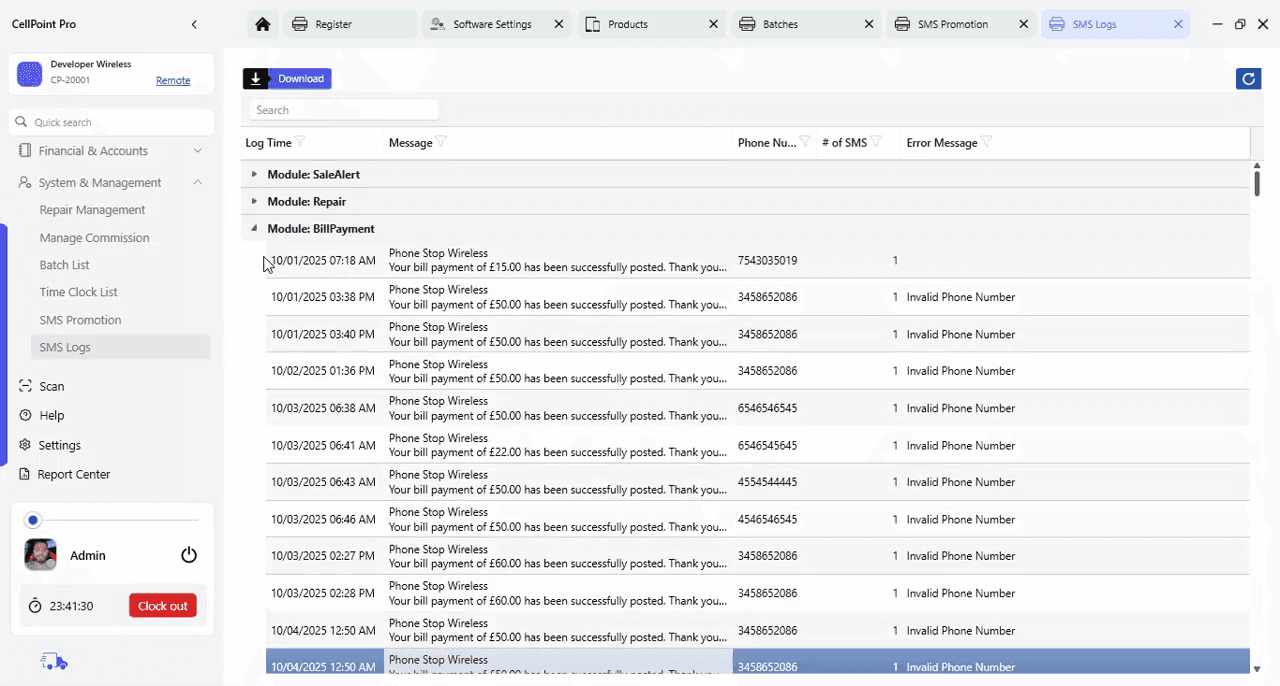
Task: Close the SMS Logs tab
Action: pyautogui.click(x=1178, y=24)
